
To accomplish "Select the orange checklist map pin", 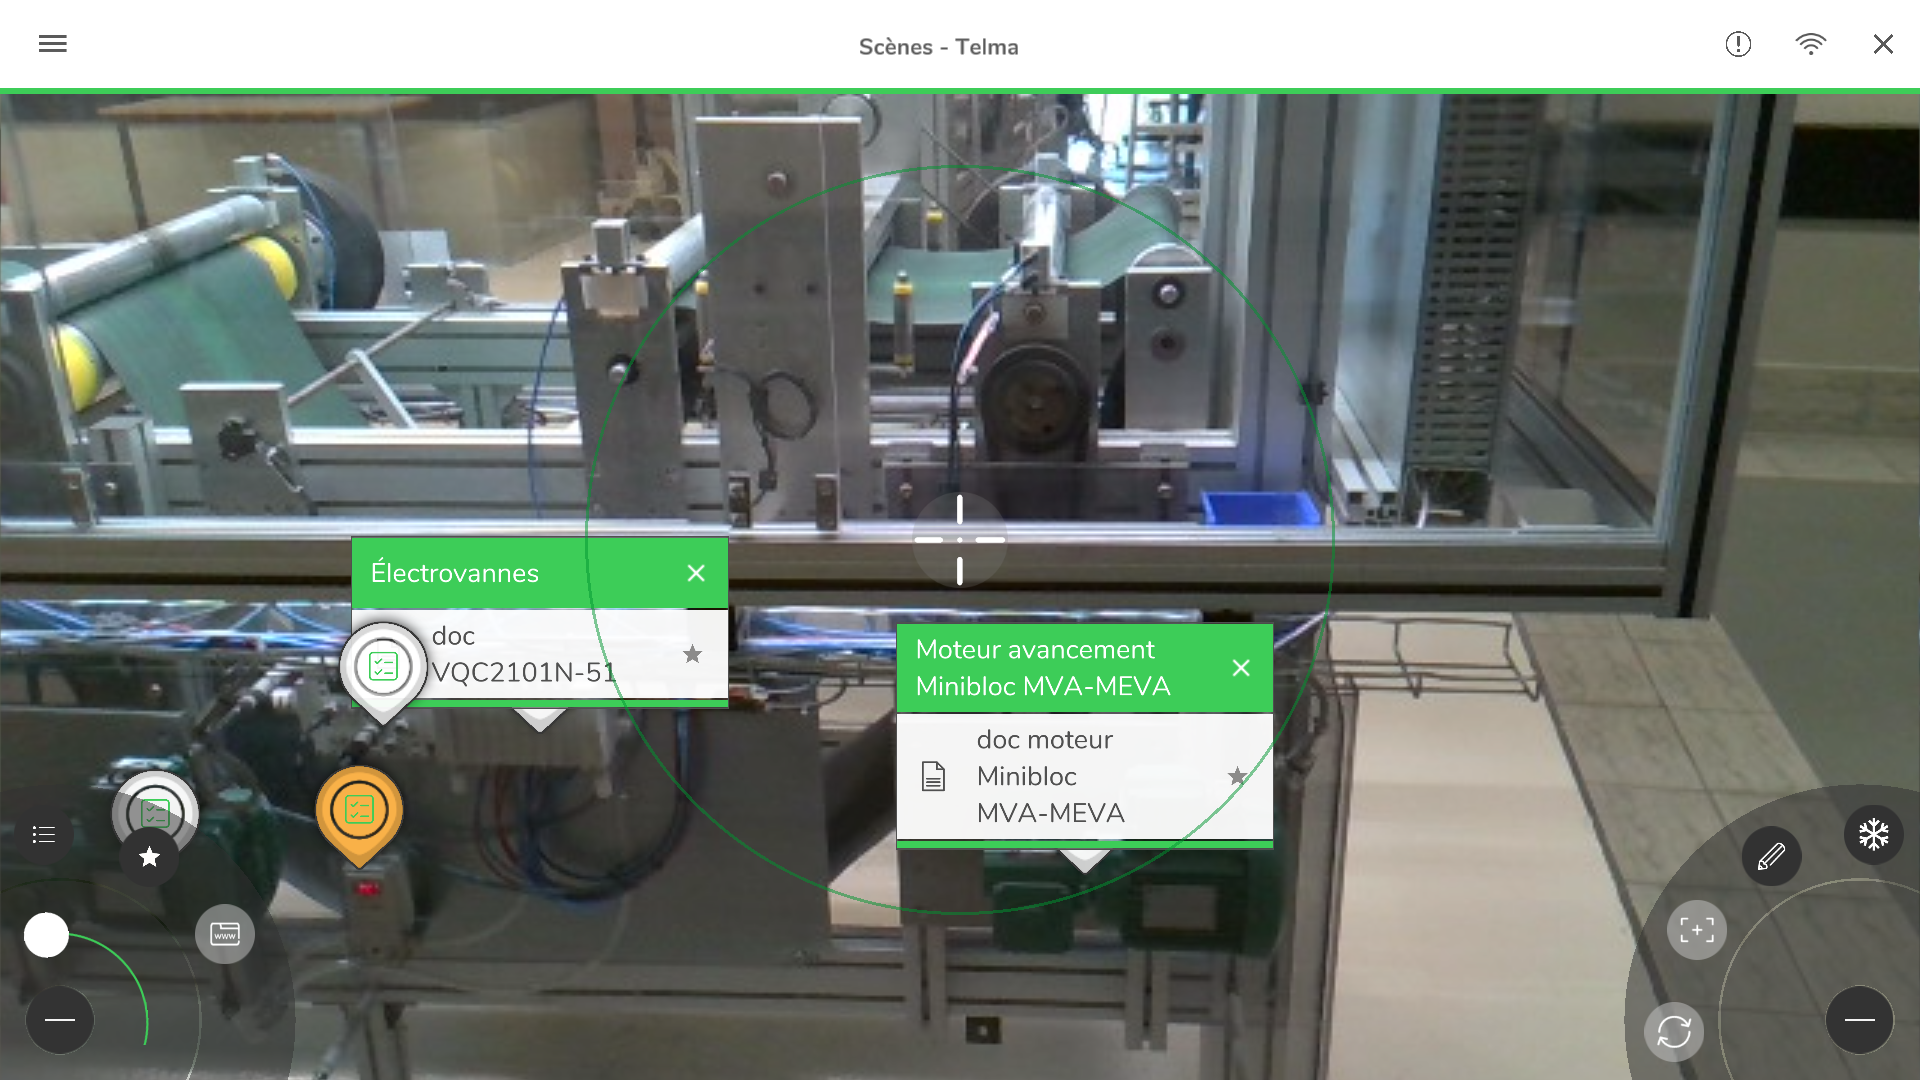I will [x=359, y=810].
